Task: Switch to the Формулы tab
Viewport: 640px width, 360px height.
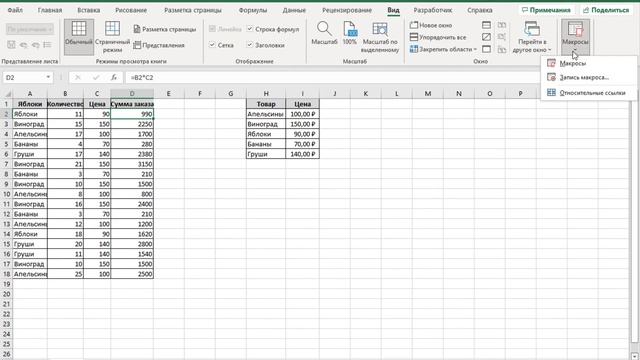Action: [253, 10]
